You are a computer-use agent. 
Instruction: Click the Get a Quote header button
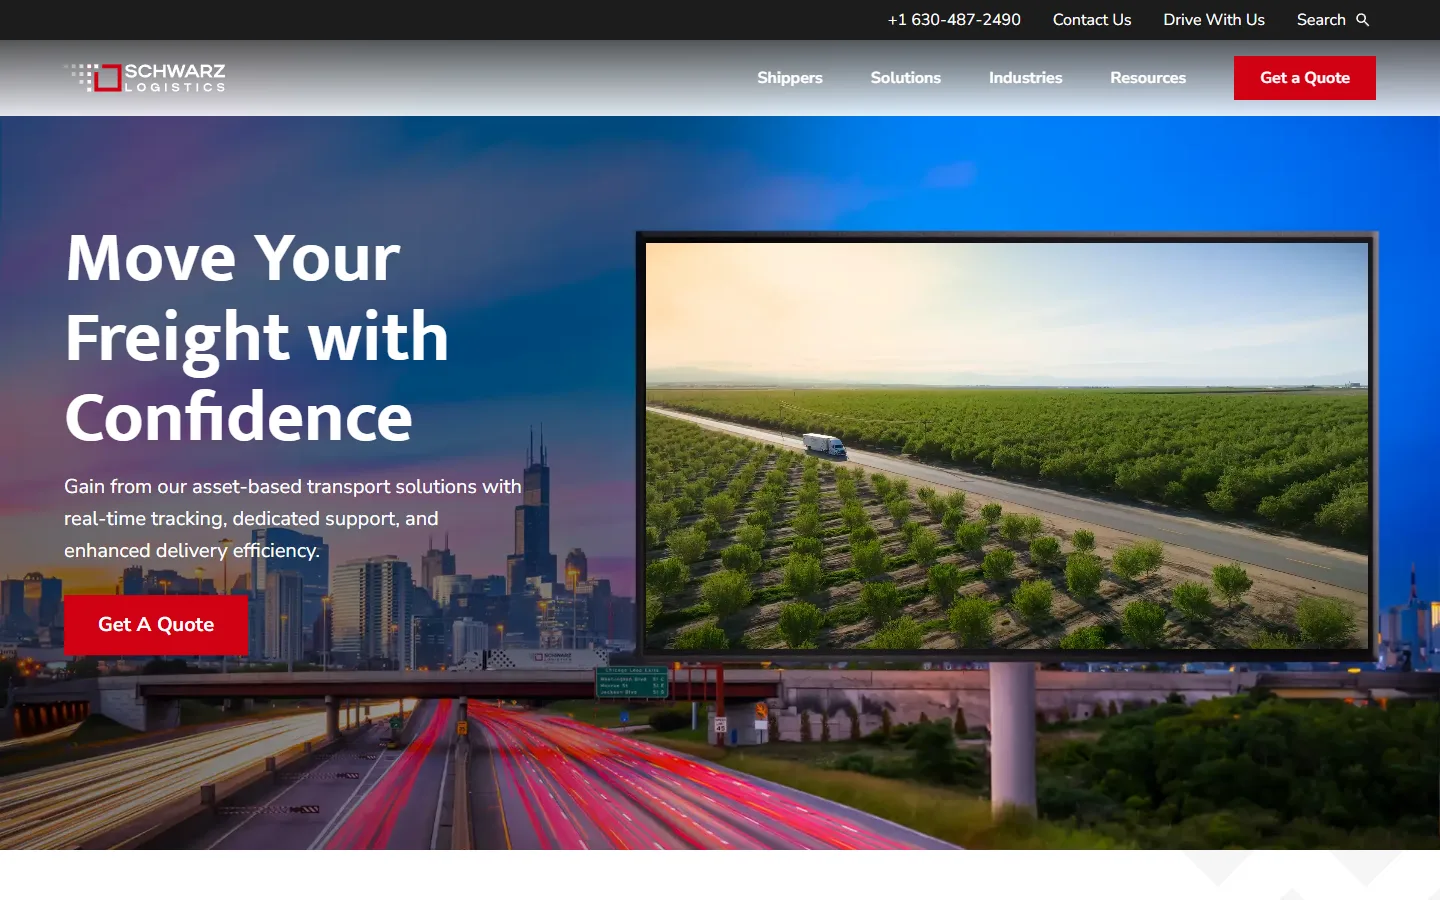pyautogui.click(x=1305, y=78)
